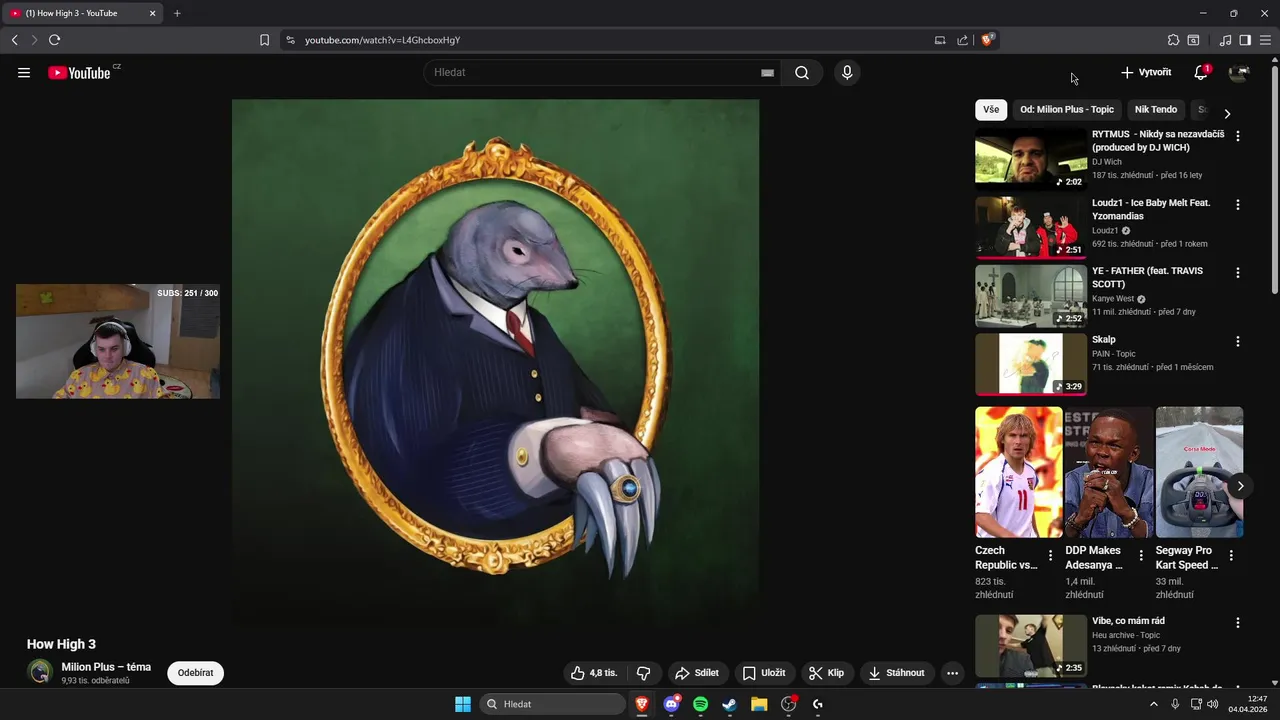Click the Stáhnout download button
The image size is (1280, 720).
tap(896, 673)
